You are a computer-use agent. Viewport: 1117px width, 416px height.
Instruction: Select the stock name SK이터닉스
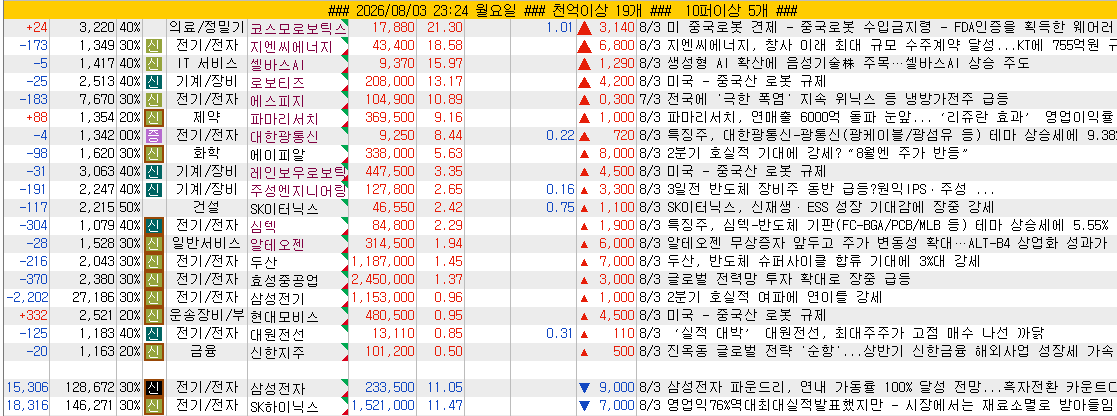pos(284,209)
